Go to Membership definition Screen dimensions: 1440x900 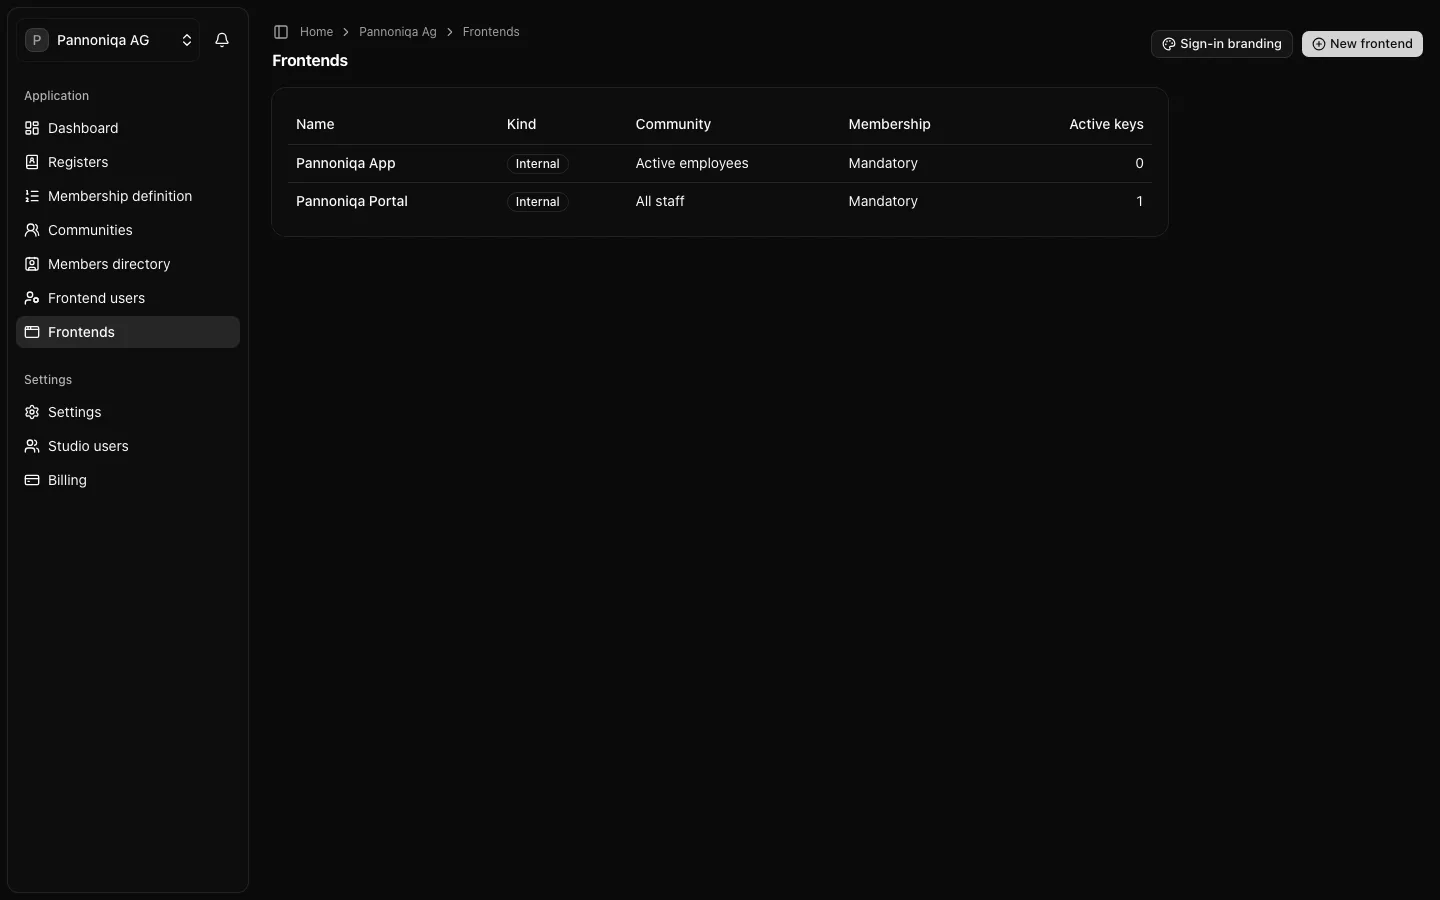[x=128, y=196]
